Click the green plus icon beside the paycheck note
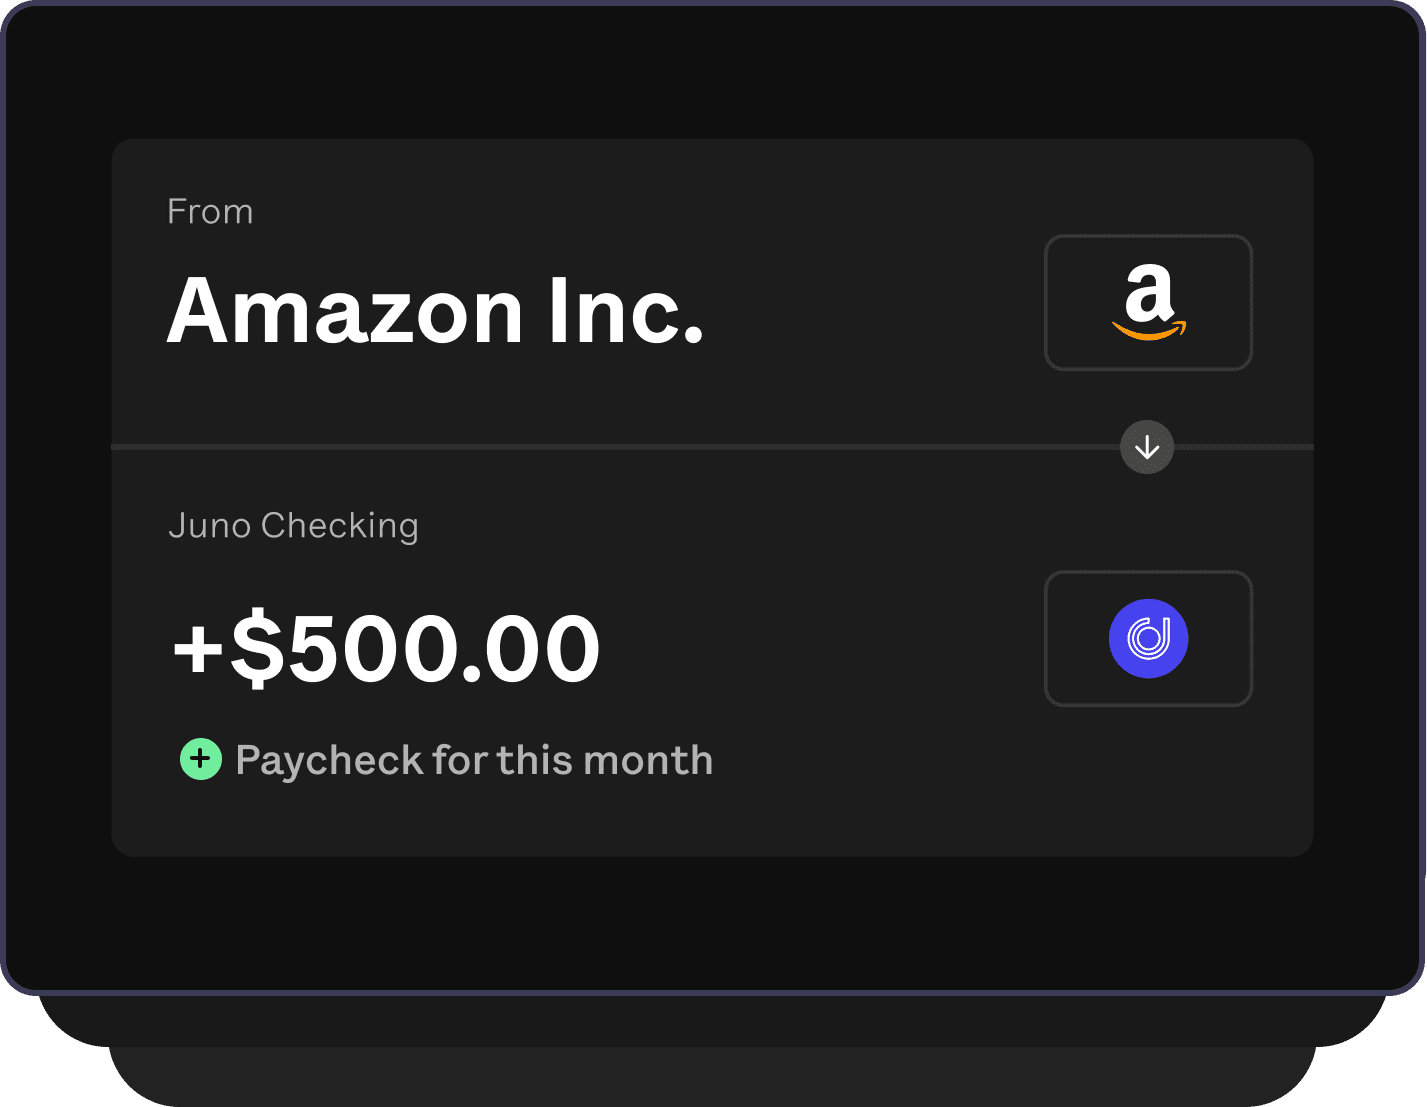Image resolution: width=1427 pixels, height=1107 pixels. pyautogui.click(x=200, y=760)
